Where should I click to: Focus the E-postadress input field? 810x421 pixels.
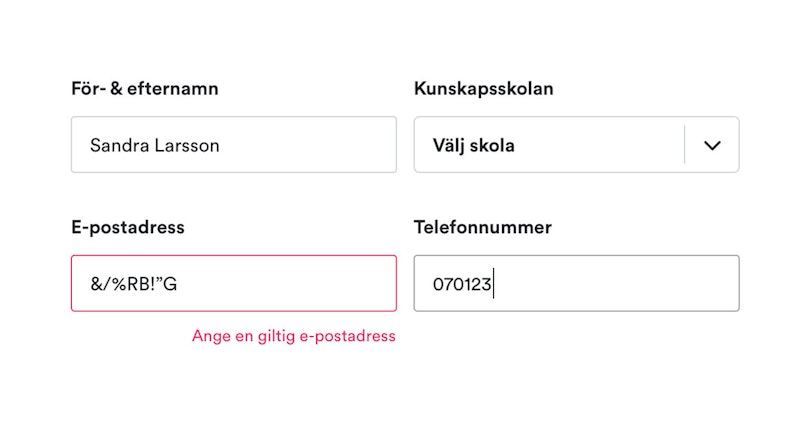233,284
